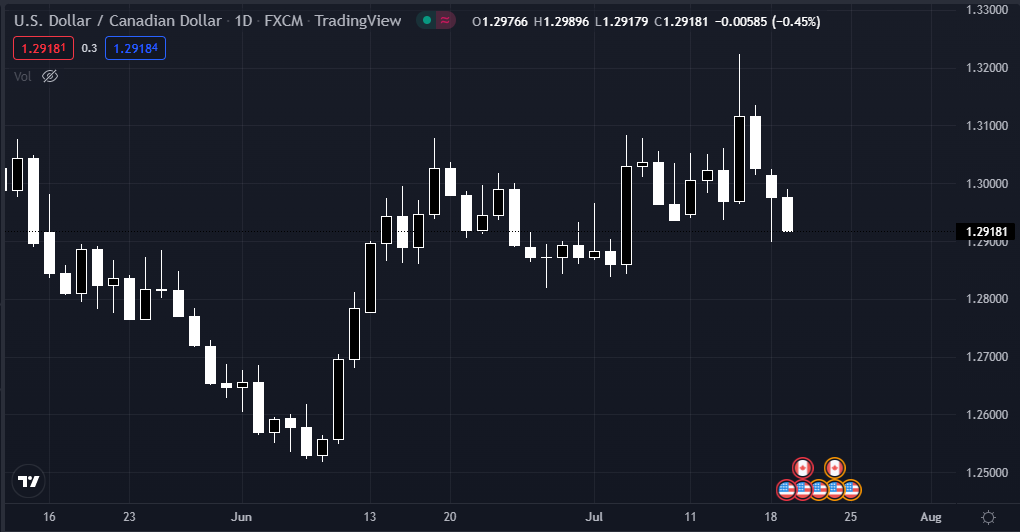Open the red-ringed Canada flag economic event
The height and width of the screenshot is (532, 1020).
(803, 468)
